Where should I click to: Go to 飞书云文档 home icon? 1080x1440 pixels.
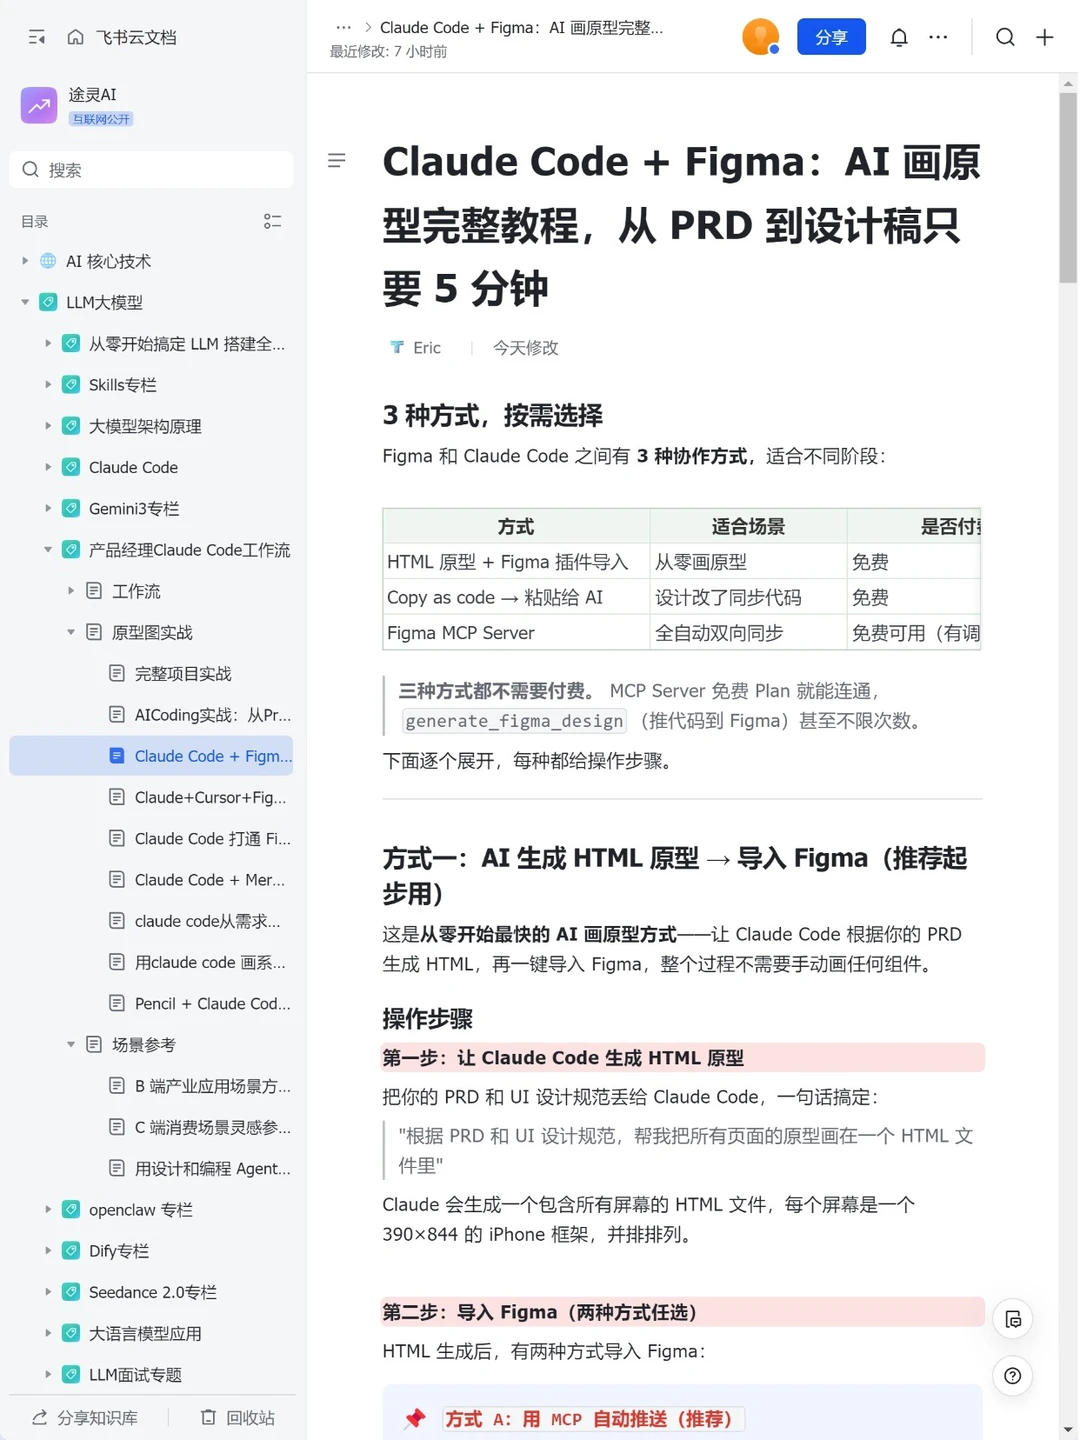(x=75, y=37)
